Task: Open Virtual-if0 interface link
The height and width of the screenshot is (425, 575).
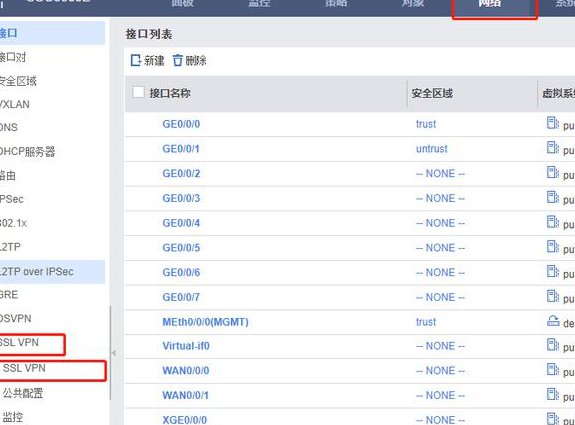Action: point(186,346)
